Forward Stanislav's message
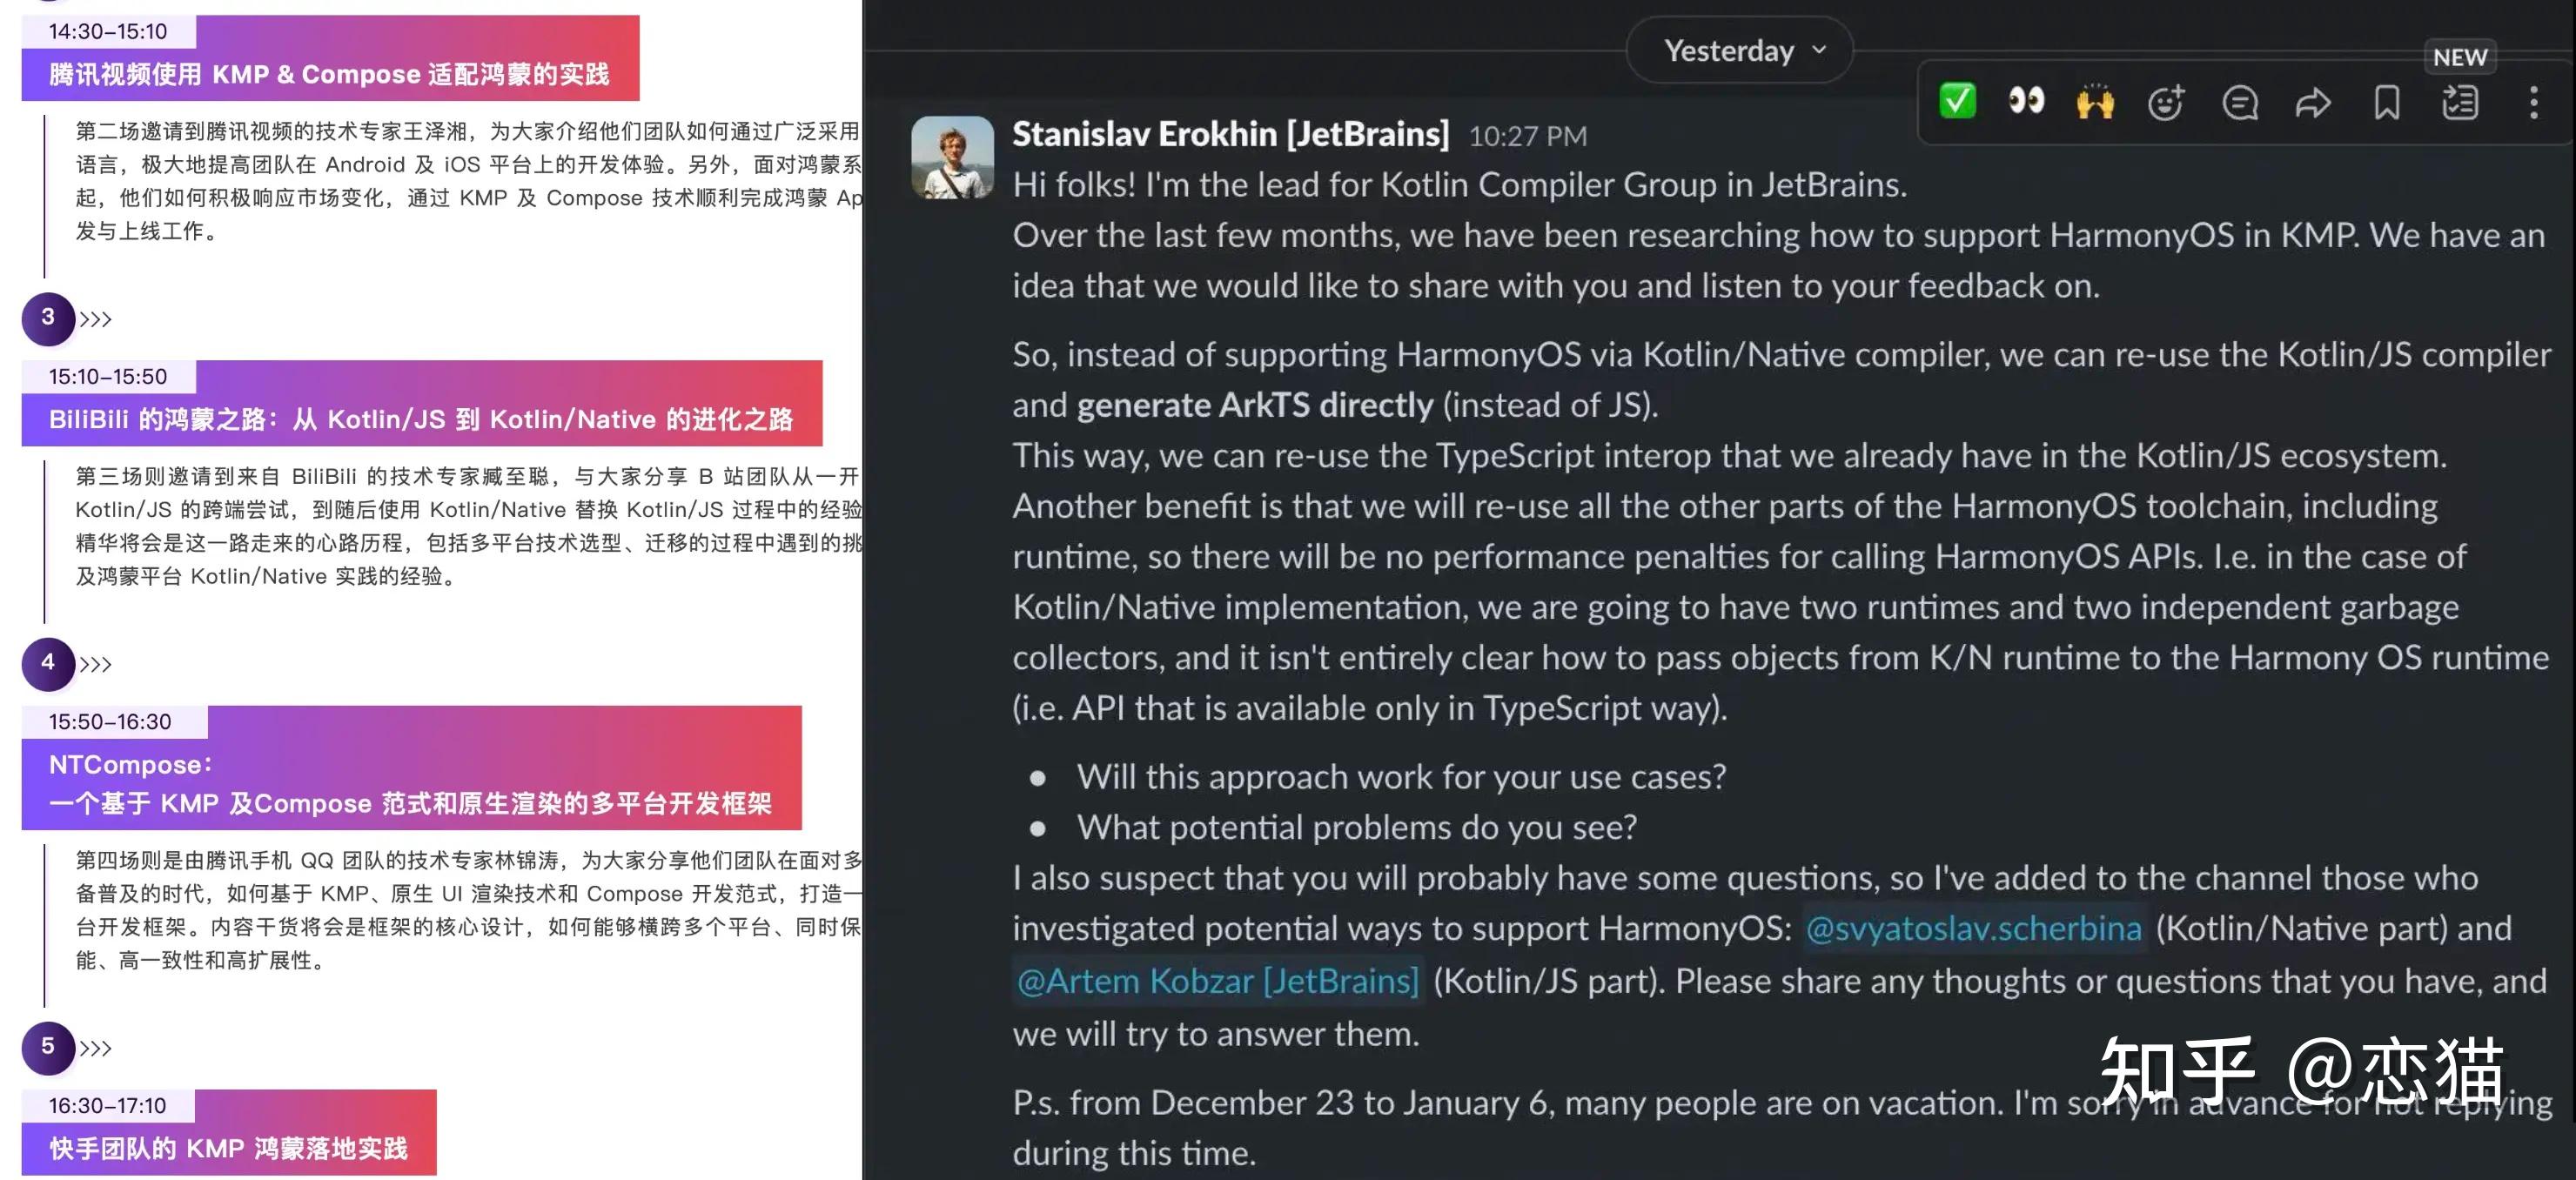2576x1180 pixels. click(2312, 100)
